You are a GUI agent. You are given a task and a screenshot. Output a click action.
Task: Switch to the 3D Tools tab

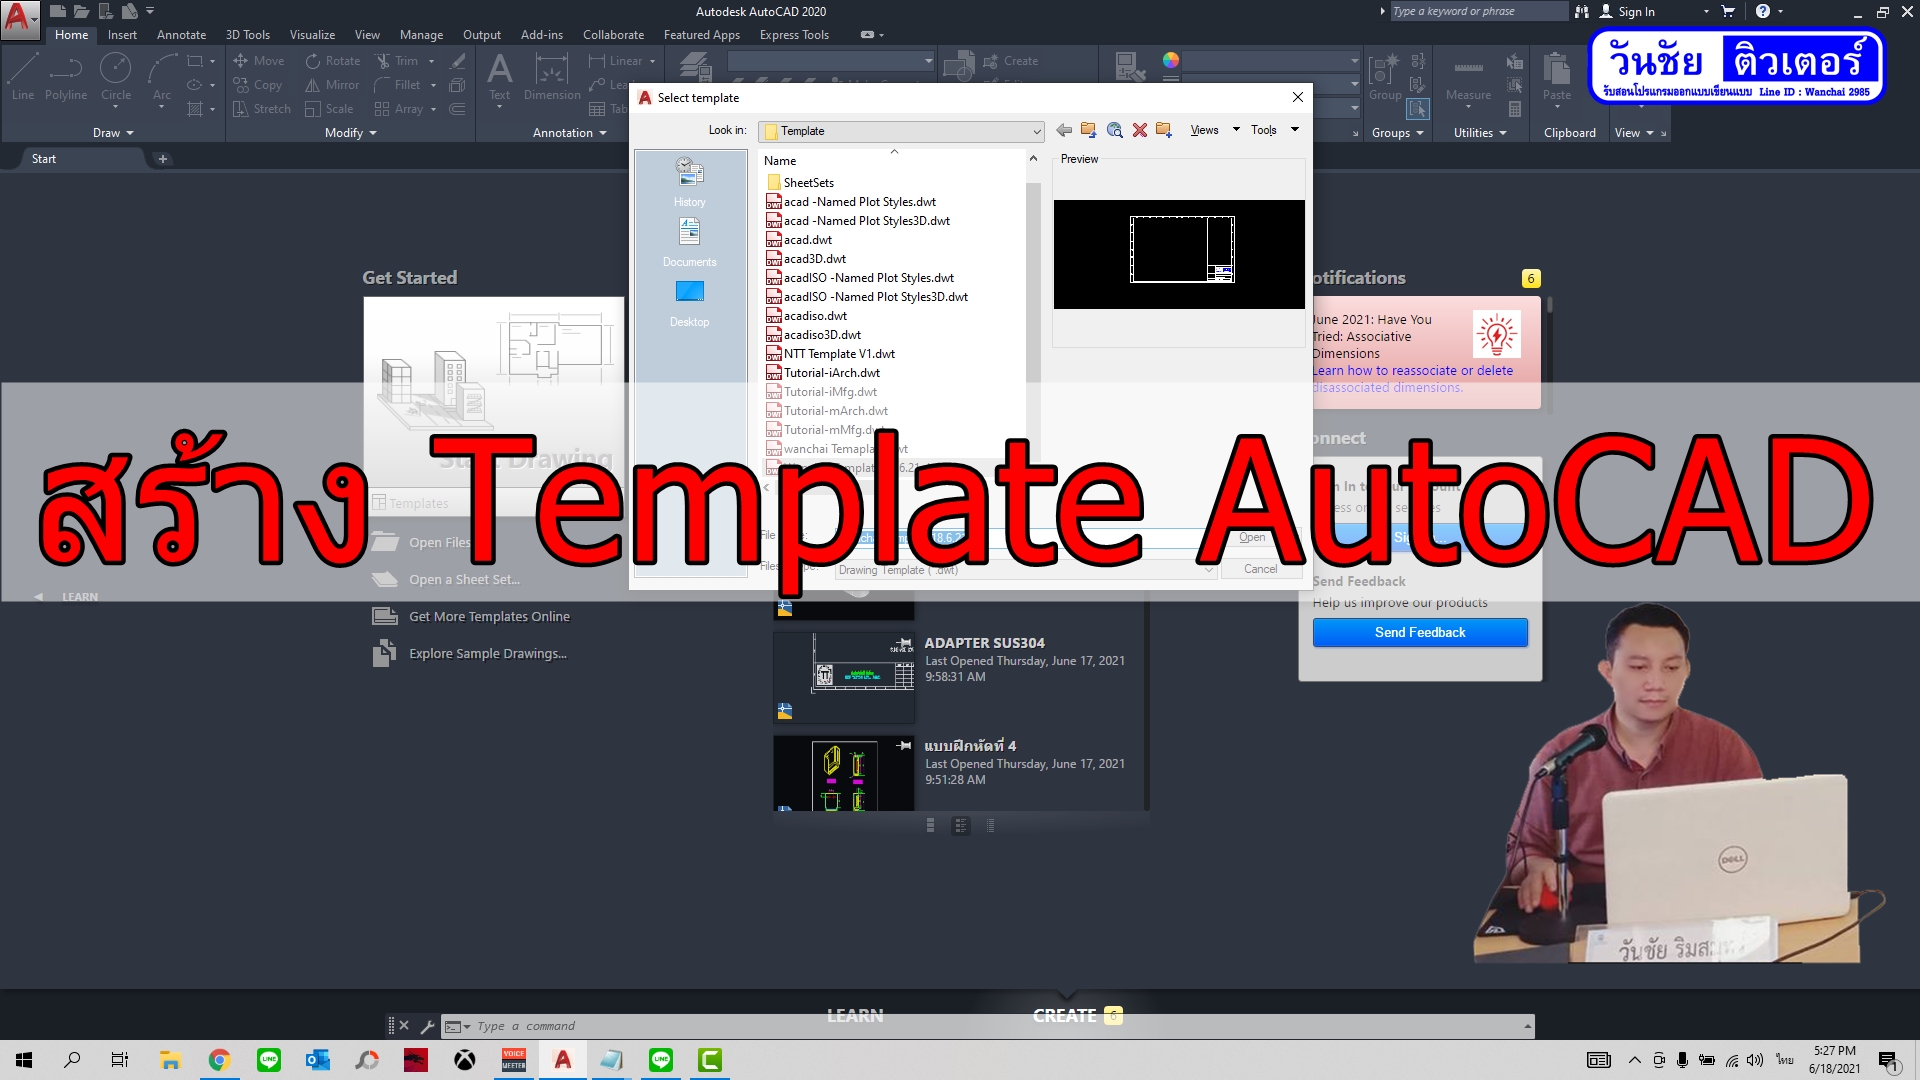[x=247, y=35]
